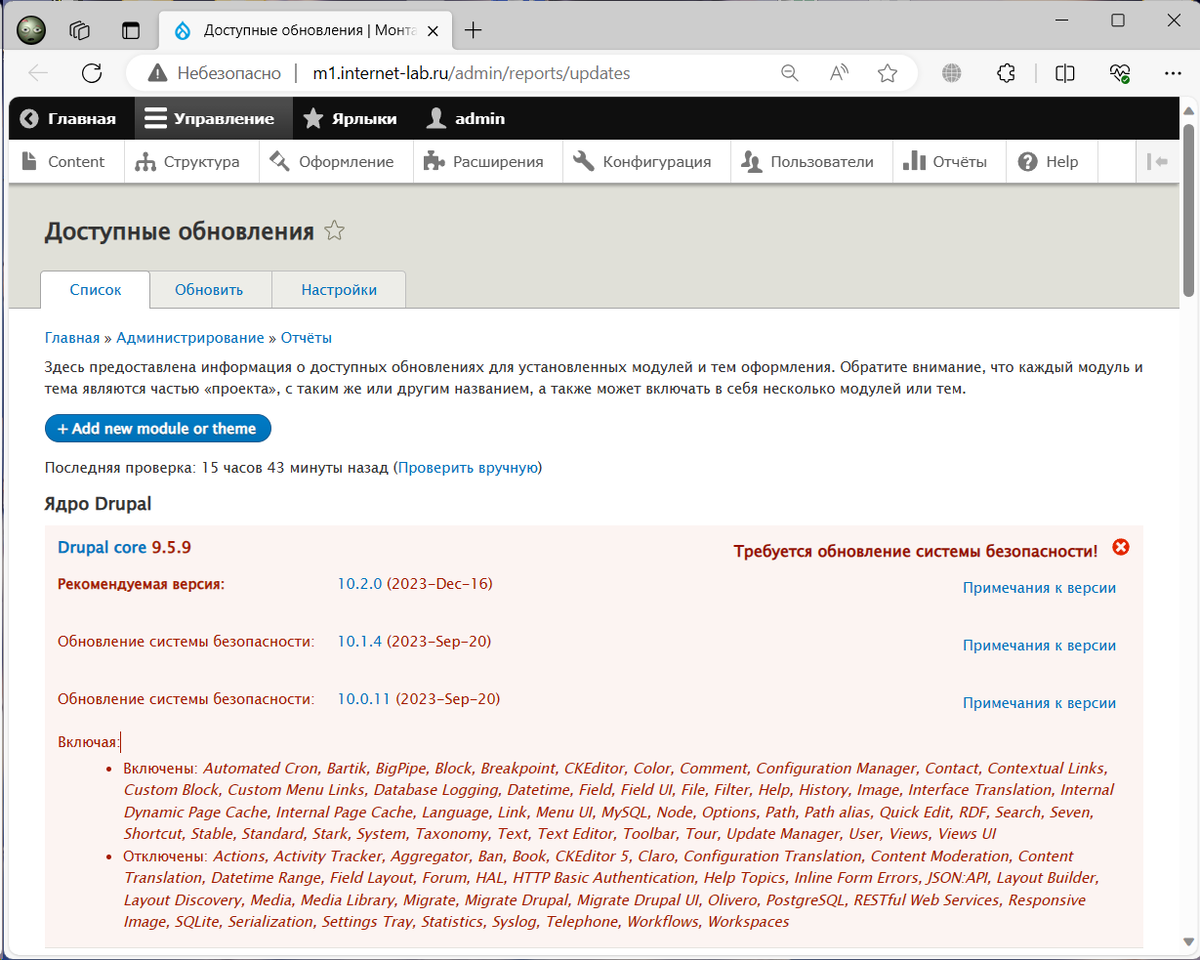This screenshot has width=1200, height=960.
Task: Open the Extensions puzzle icon
Action: (x=1007, y=73)
